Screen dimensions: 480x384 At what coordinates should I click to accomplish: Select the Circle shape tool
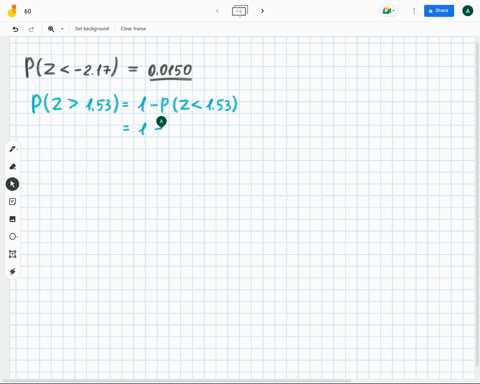coord(13,237)
